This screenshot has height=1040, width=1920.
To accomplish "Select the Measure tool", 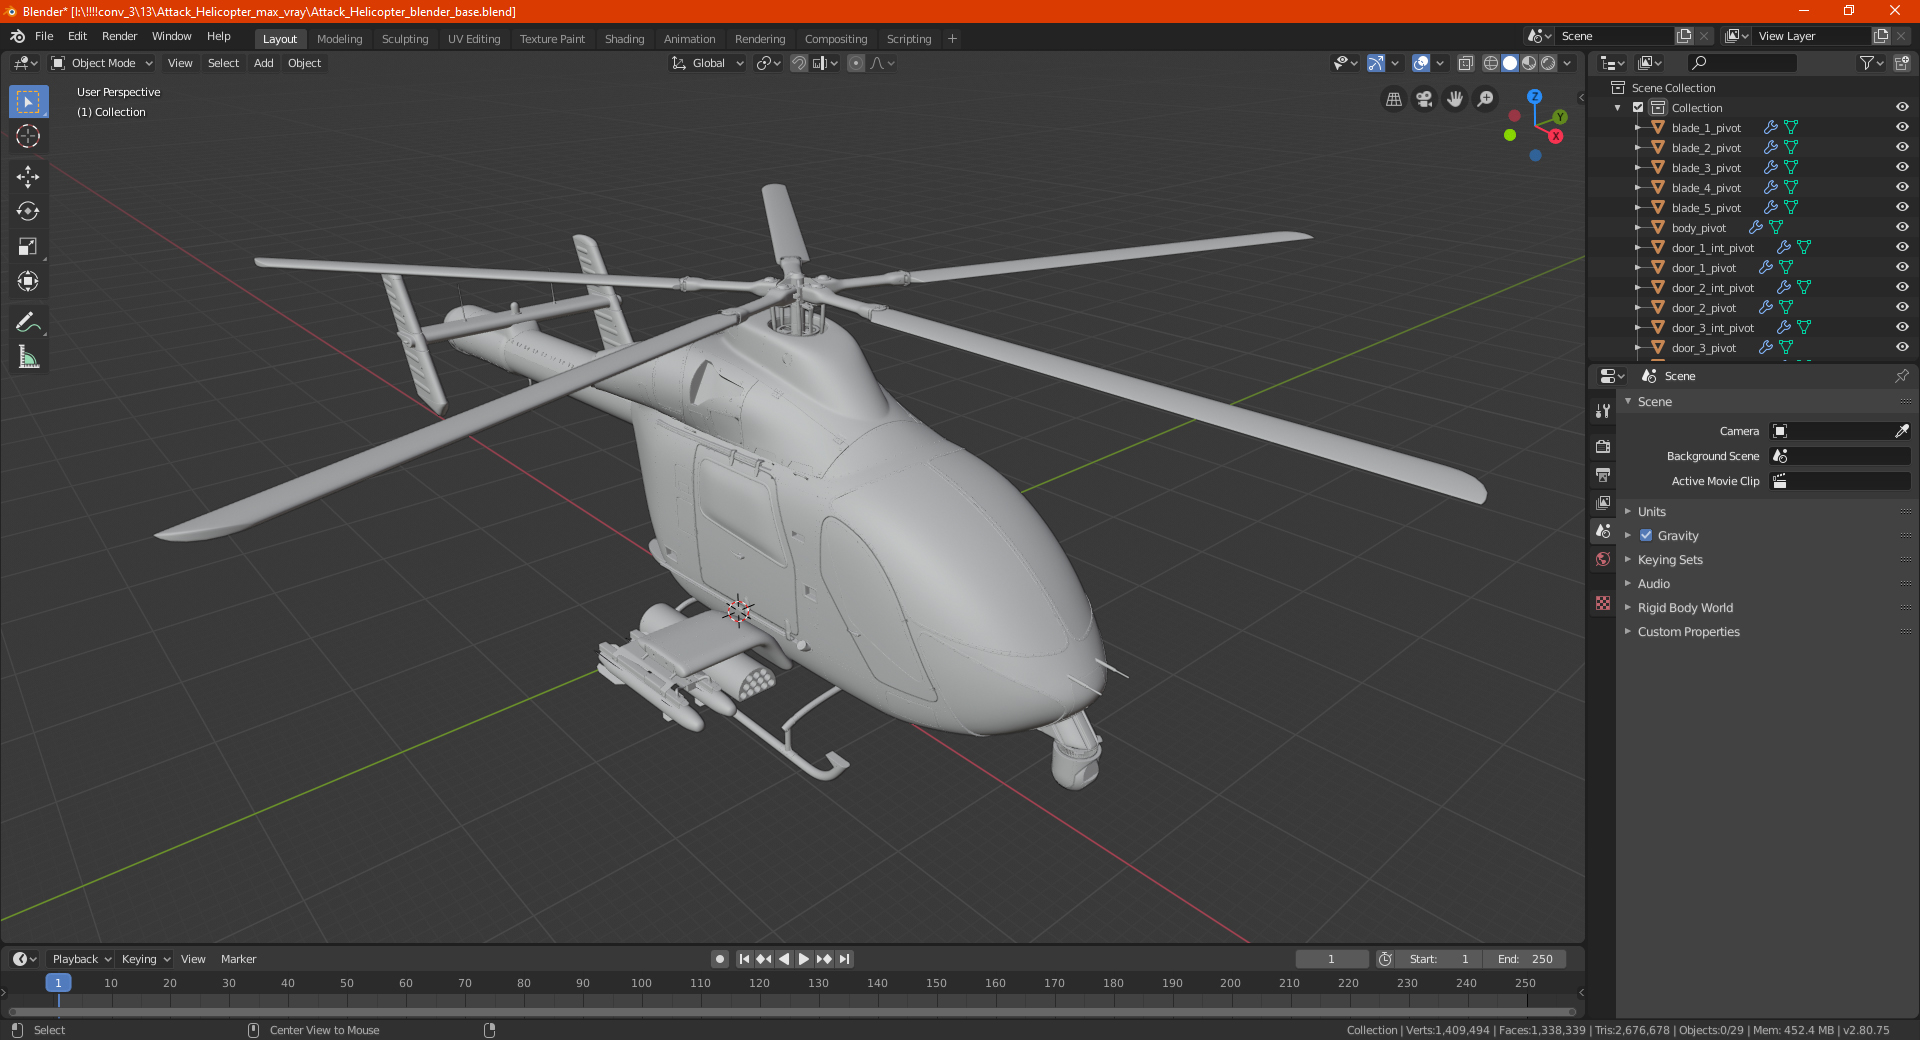I will [28, 357].
